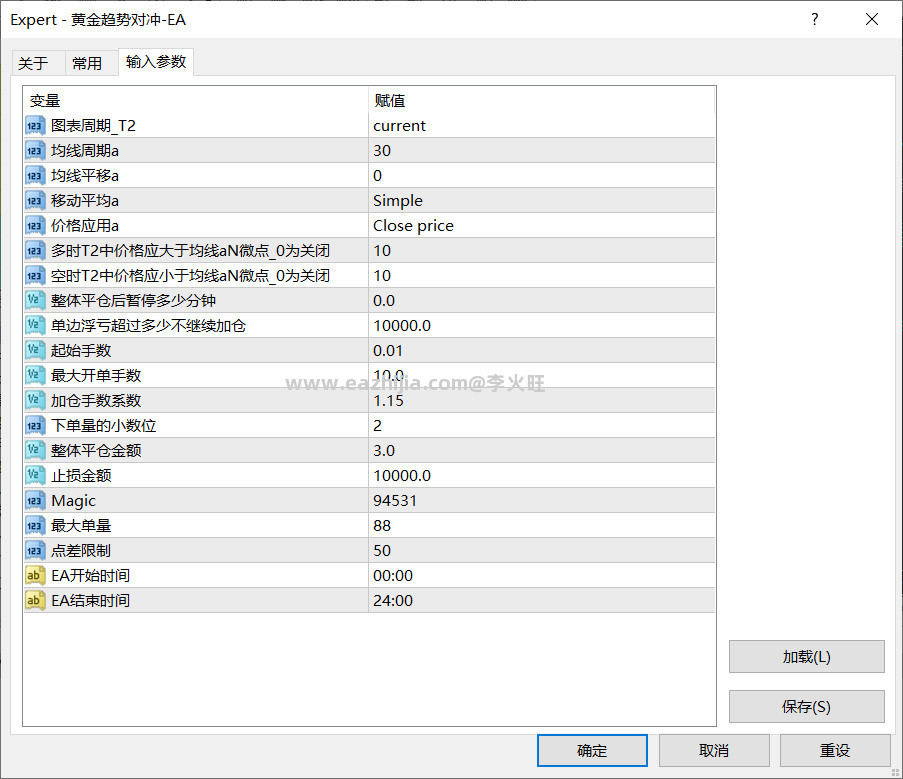Click the 赋值 column header
This screenshot has width=903, height=779.
(x=541, y=101)
